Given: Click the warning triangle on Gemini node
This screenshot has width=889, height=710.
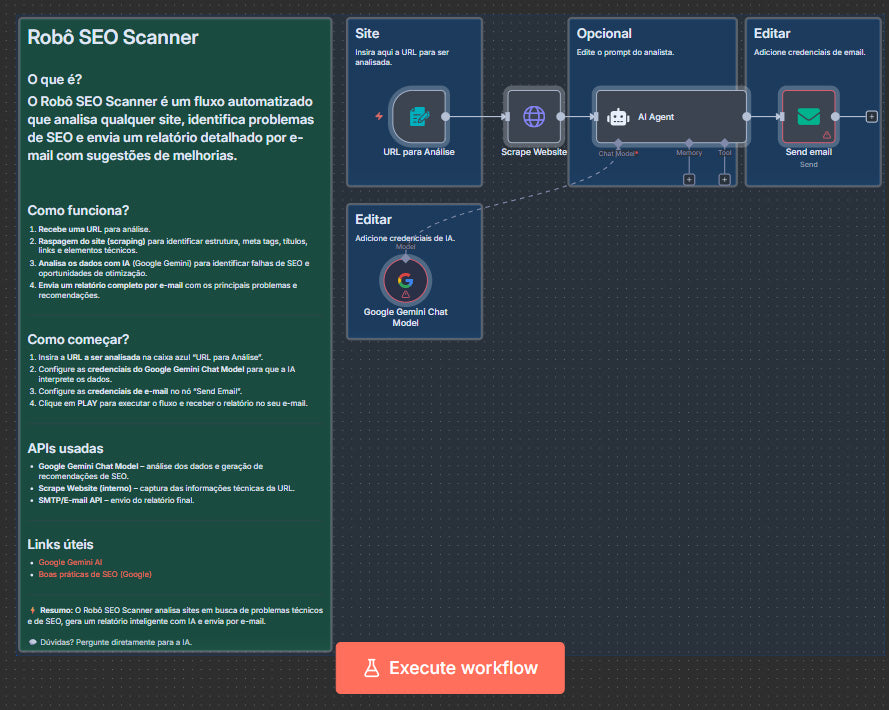Looking at the screenshot, I should [x=405, y=296].
